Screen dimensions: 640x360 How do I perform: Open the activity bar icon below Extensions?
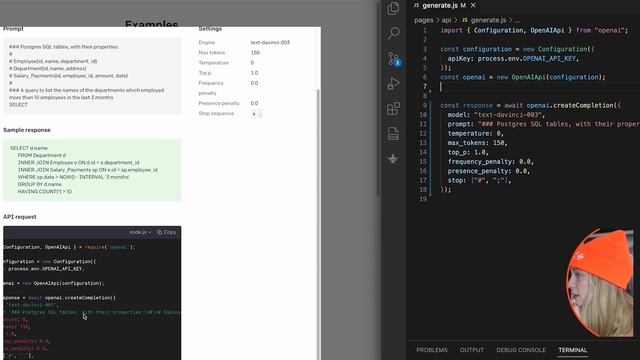click(x=393, y=133)
